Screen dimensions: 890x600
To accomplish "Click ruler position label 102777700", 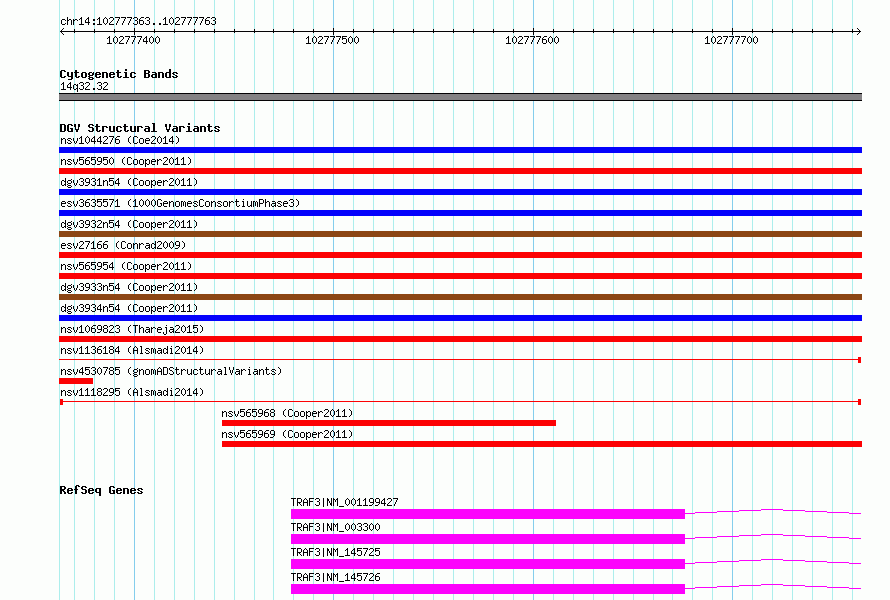I will pos(731,40).
